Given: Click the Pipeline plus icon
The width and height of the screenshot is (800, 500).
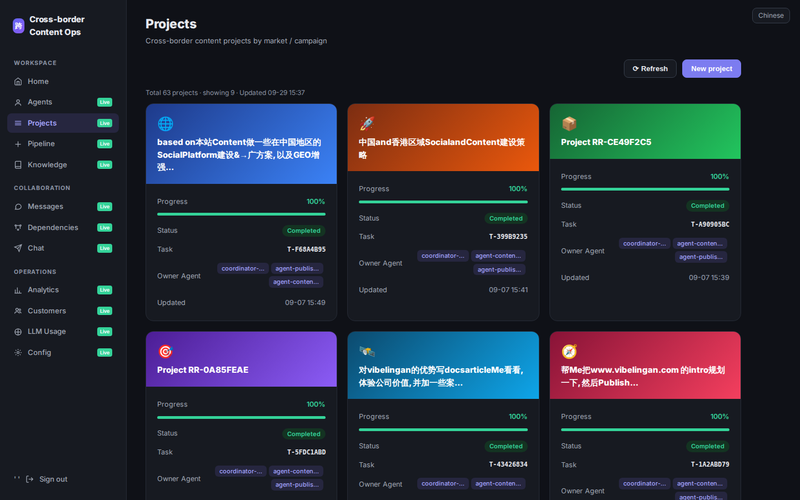Looking at the screenshot, I should tap(18, 144).
